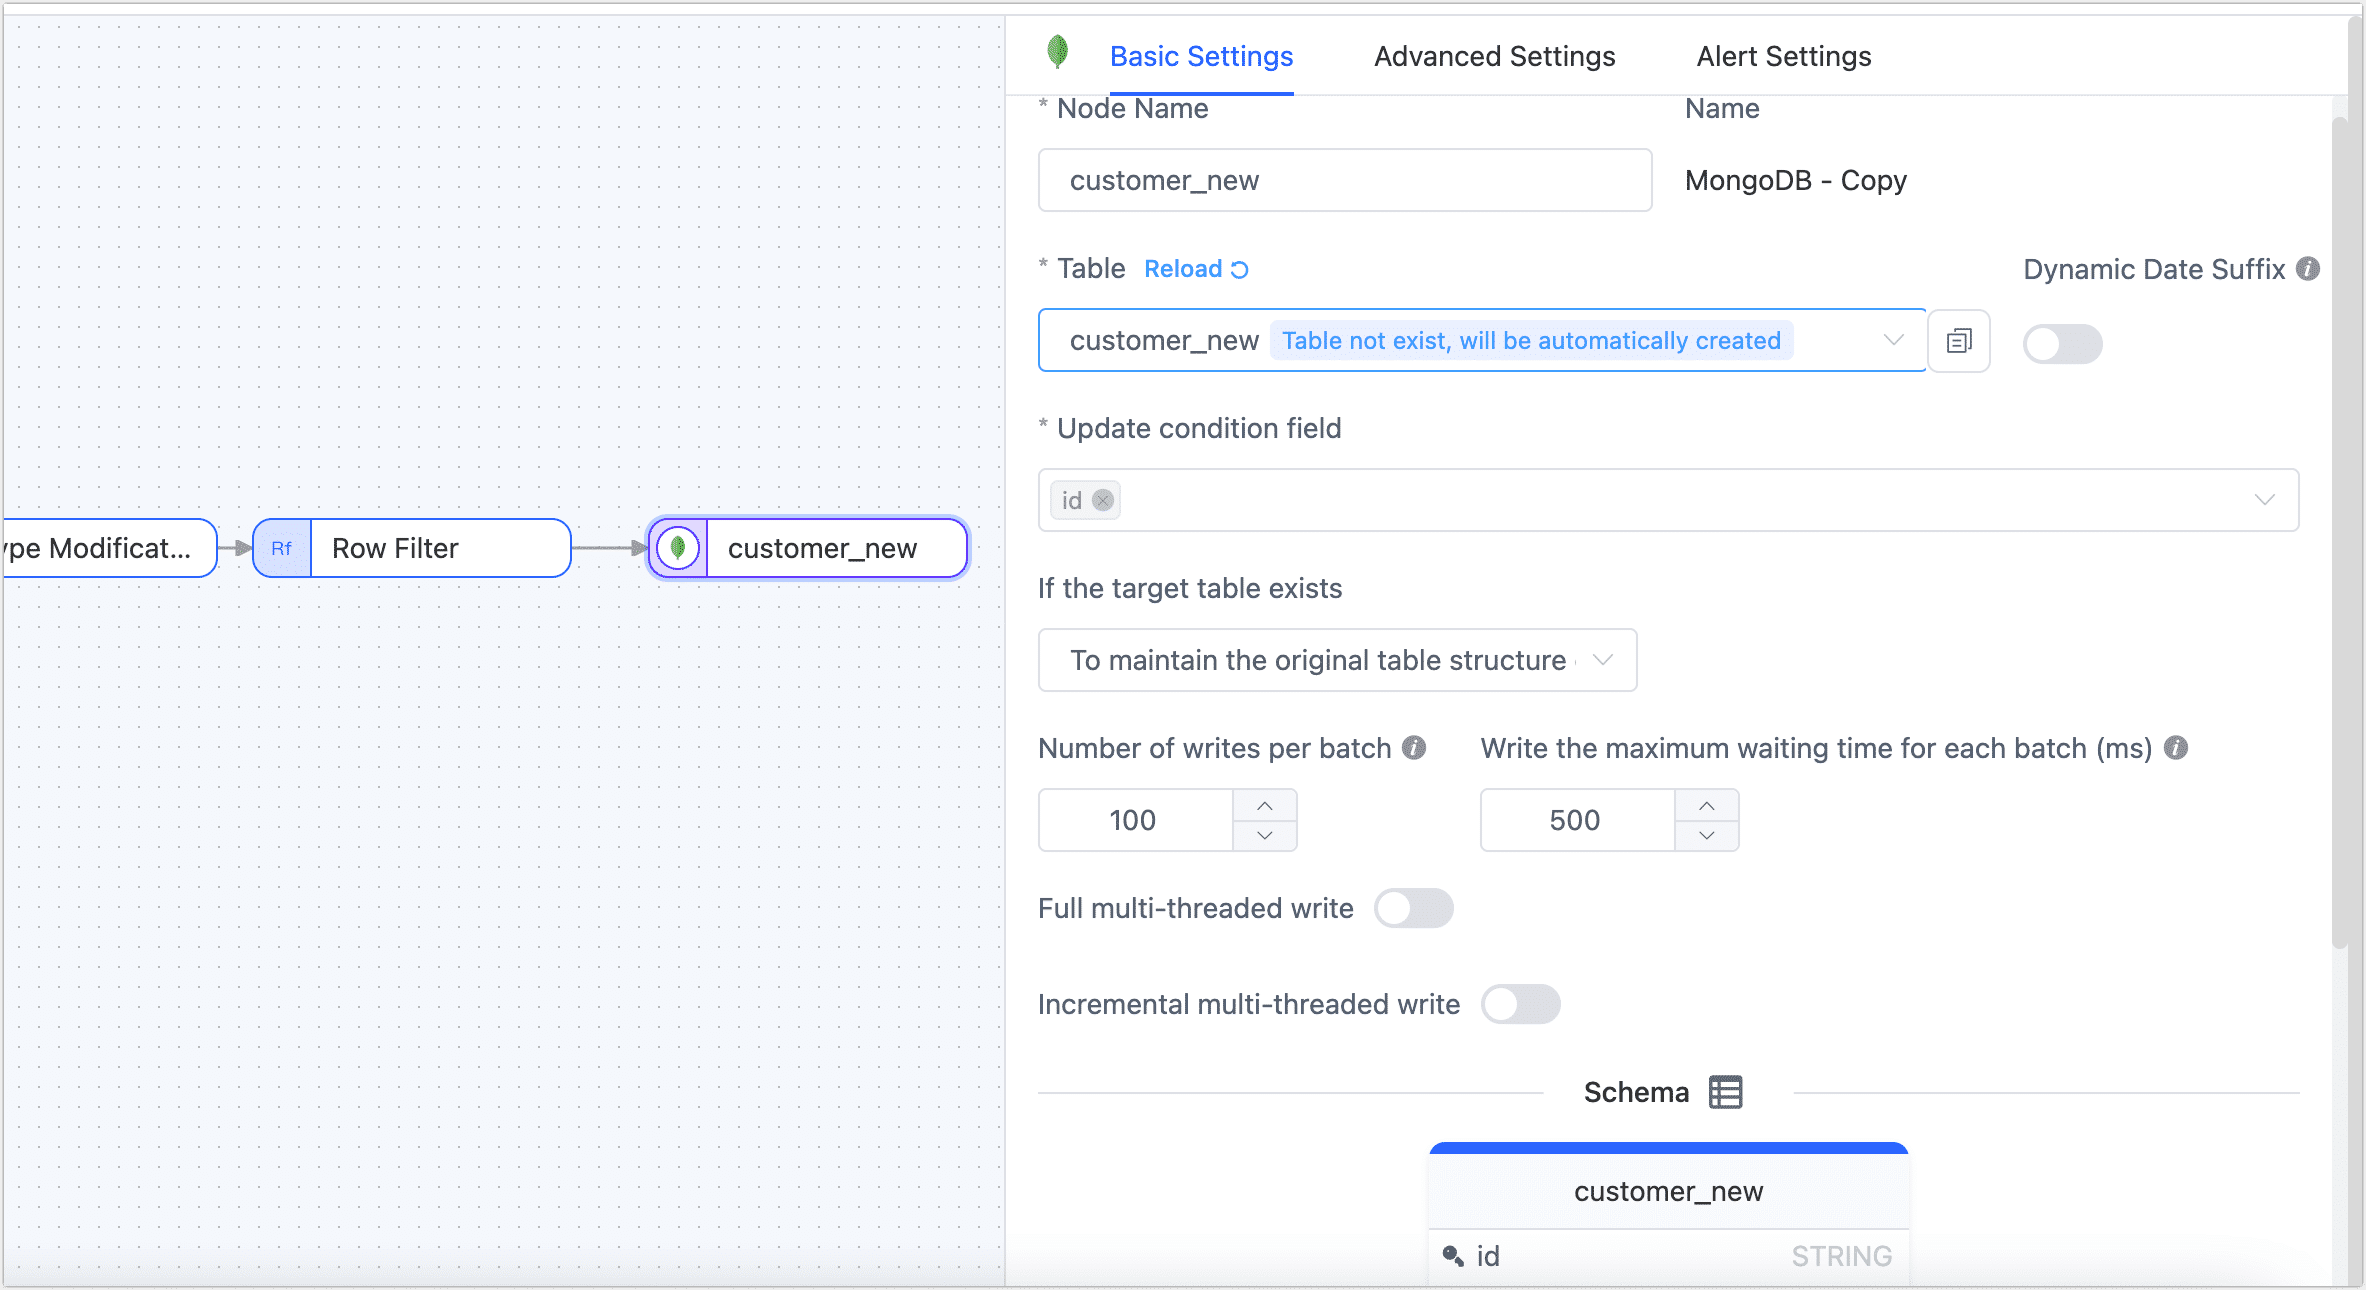Enable Incremental multi-threaded write
Viewport: 2366px width, 1290px height.
tap(1521, 1004)
